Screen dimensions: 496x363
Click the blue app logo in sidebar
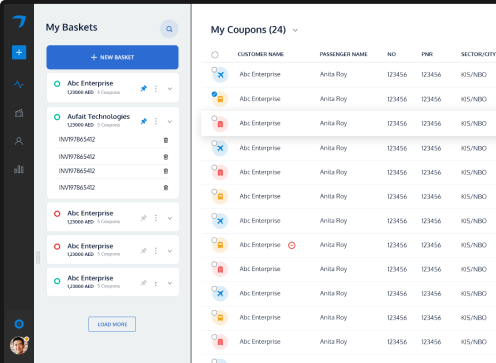[x=19, y=21]
